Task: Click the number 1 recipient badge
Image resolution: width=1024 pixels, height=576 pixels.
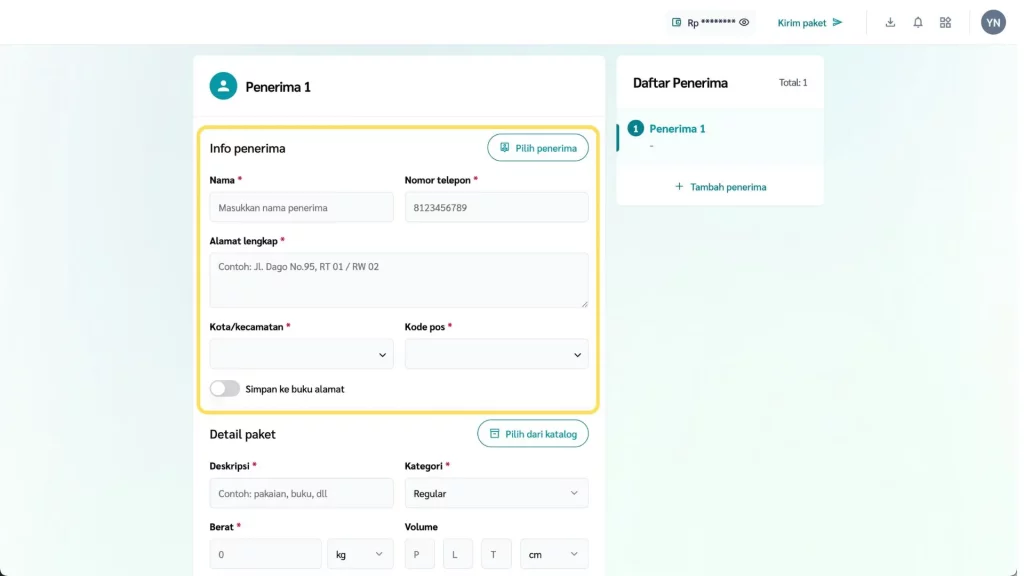Action: point(635,129)
